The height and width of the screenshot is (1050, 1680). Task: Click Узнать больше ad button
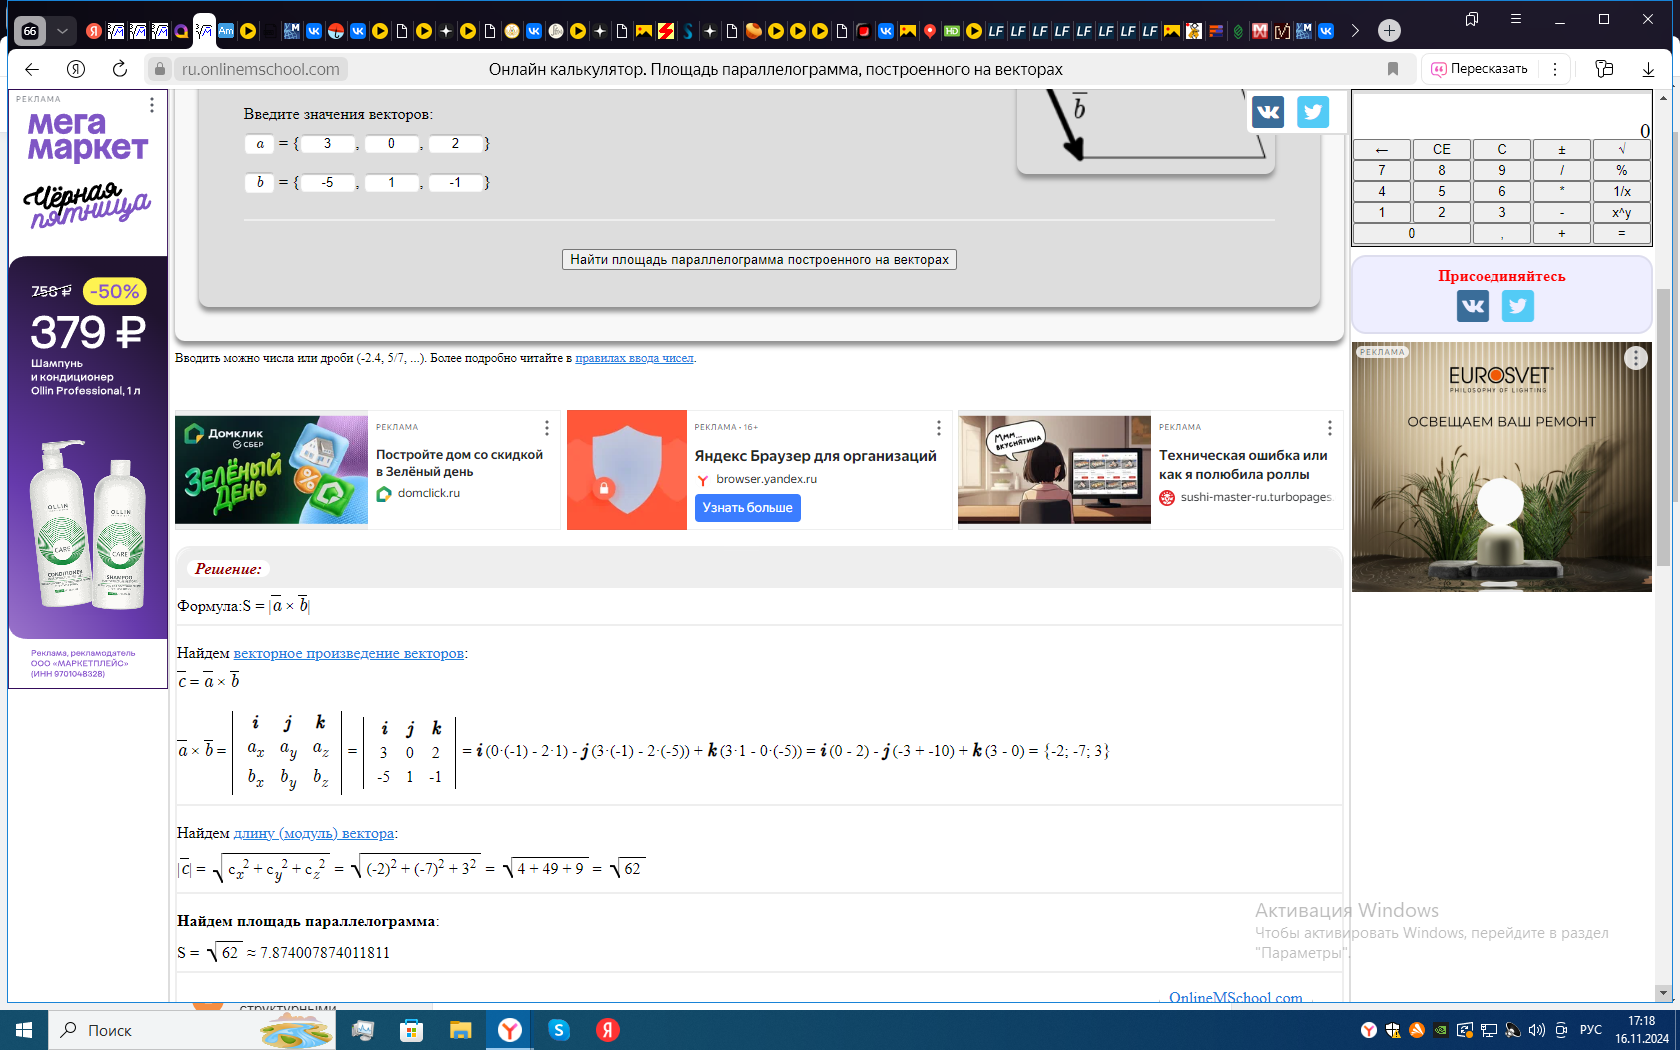point(747,508)
